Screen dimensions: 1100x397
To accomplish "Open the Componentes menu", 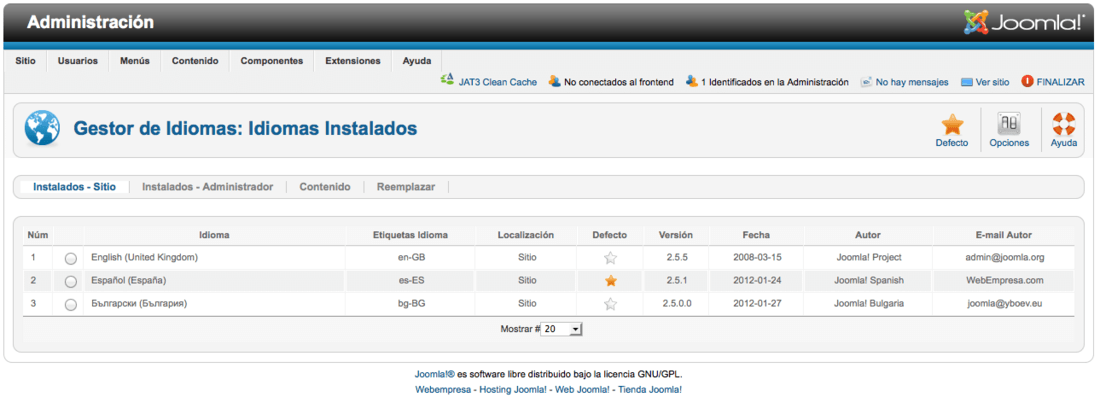I will point(271,61).
